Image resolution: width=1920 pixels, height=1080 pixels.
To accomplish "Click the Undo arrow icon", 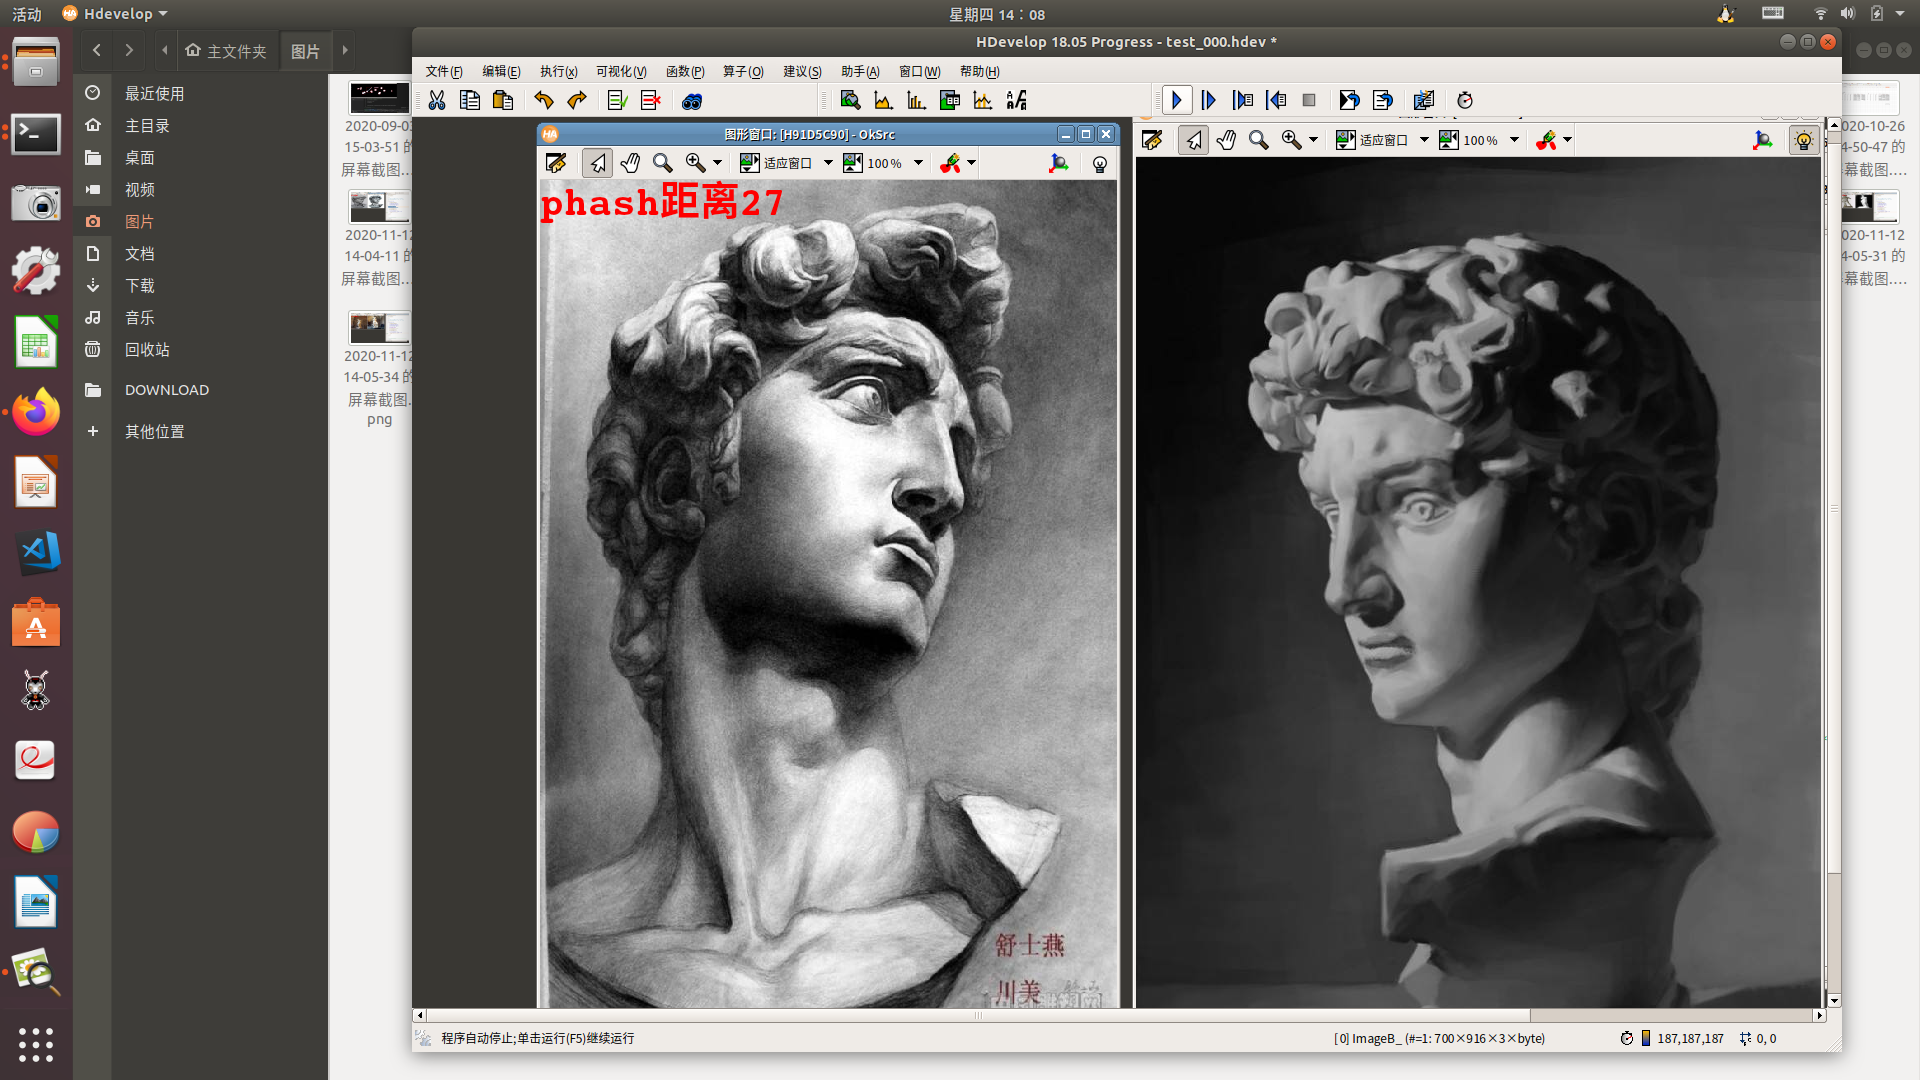I will click(x=543, y=100).
